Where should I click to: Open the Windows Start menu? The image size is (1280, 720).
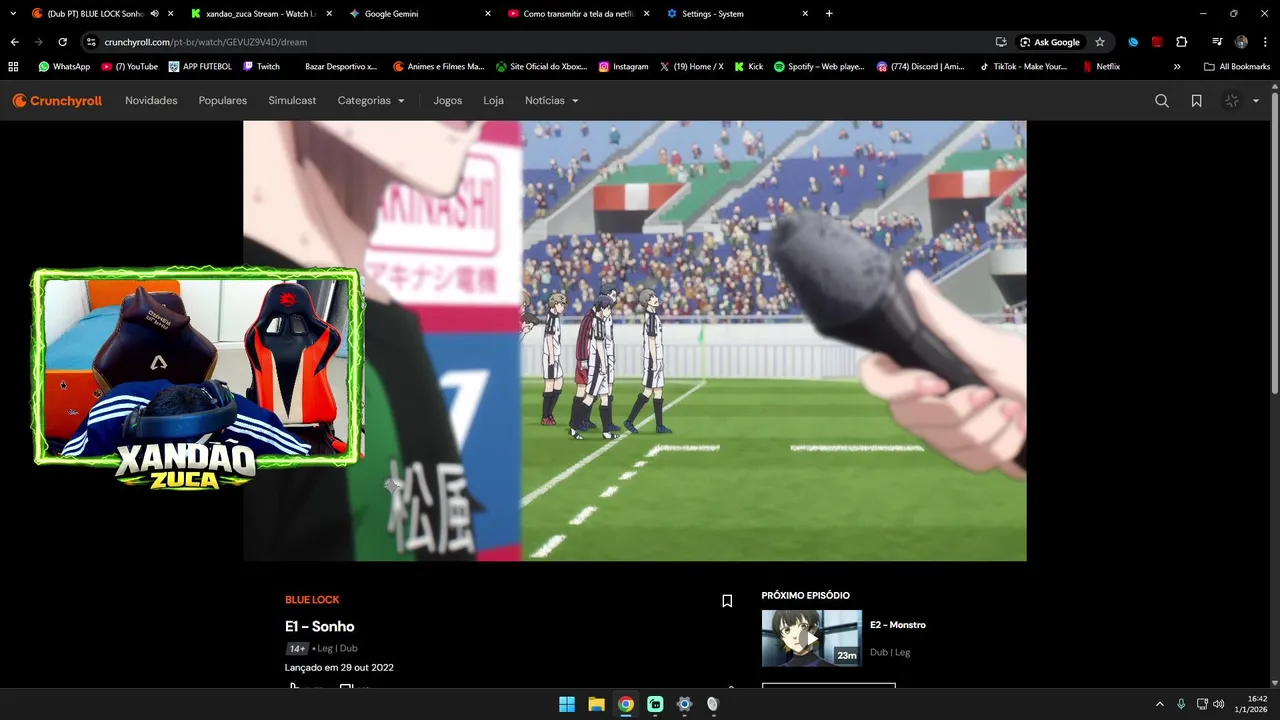(567, 704)
